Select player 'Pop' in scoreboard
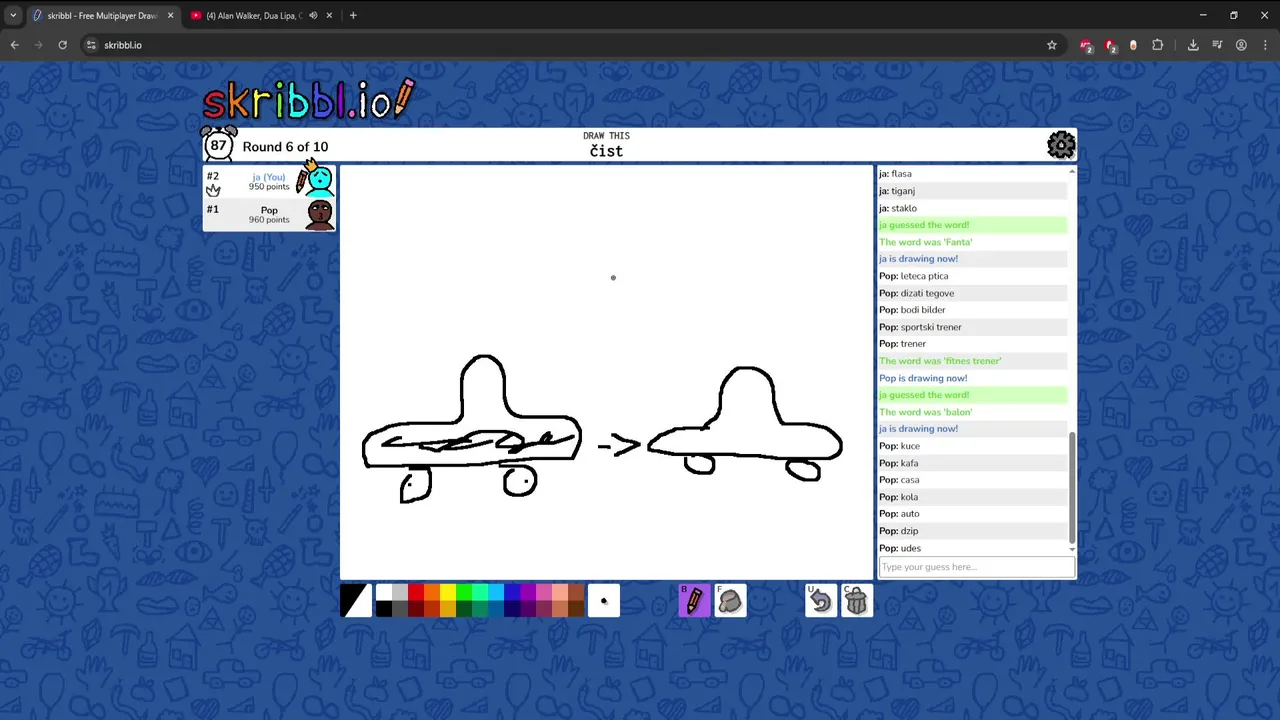The width and height of the screenshot is (1280, 720). [269, 215]
